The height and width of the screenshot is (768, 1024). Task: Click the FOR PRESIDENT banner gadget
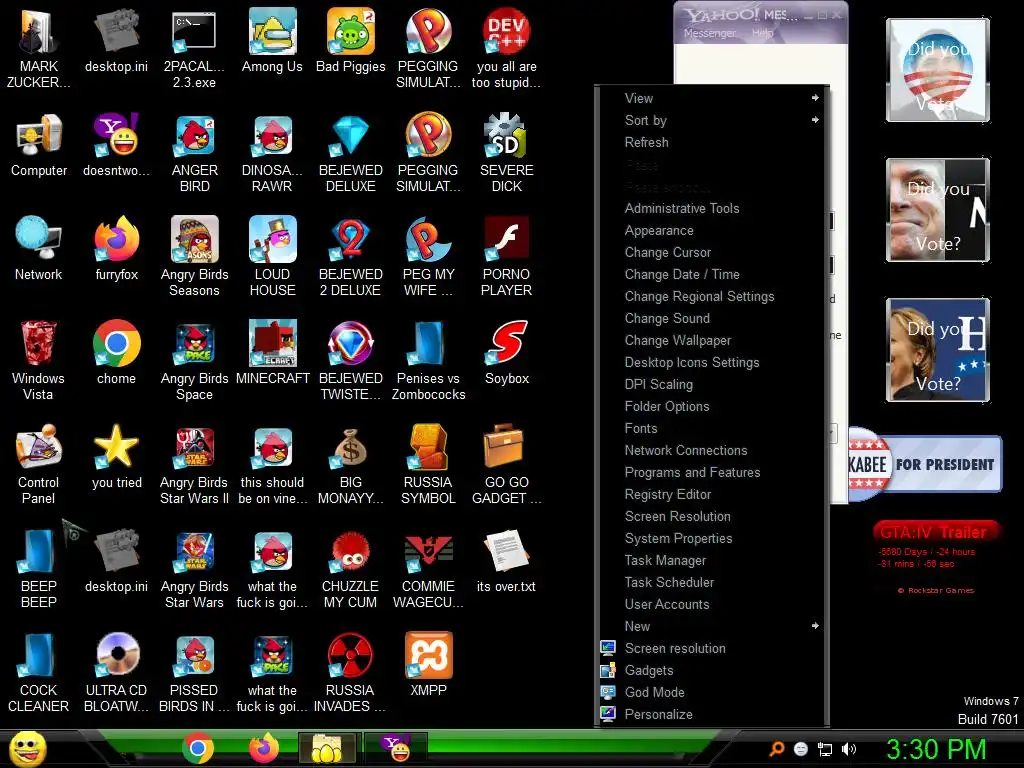tap(925, 464)
